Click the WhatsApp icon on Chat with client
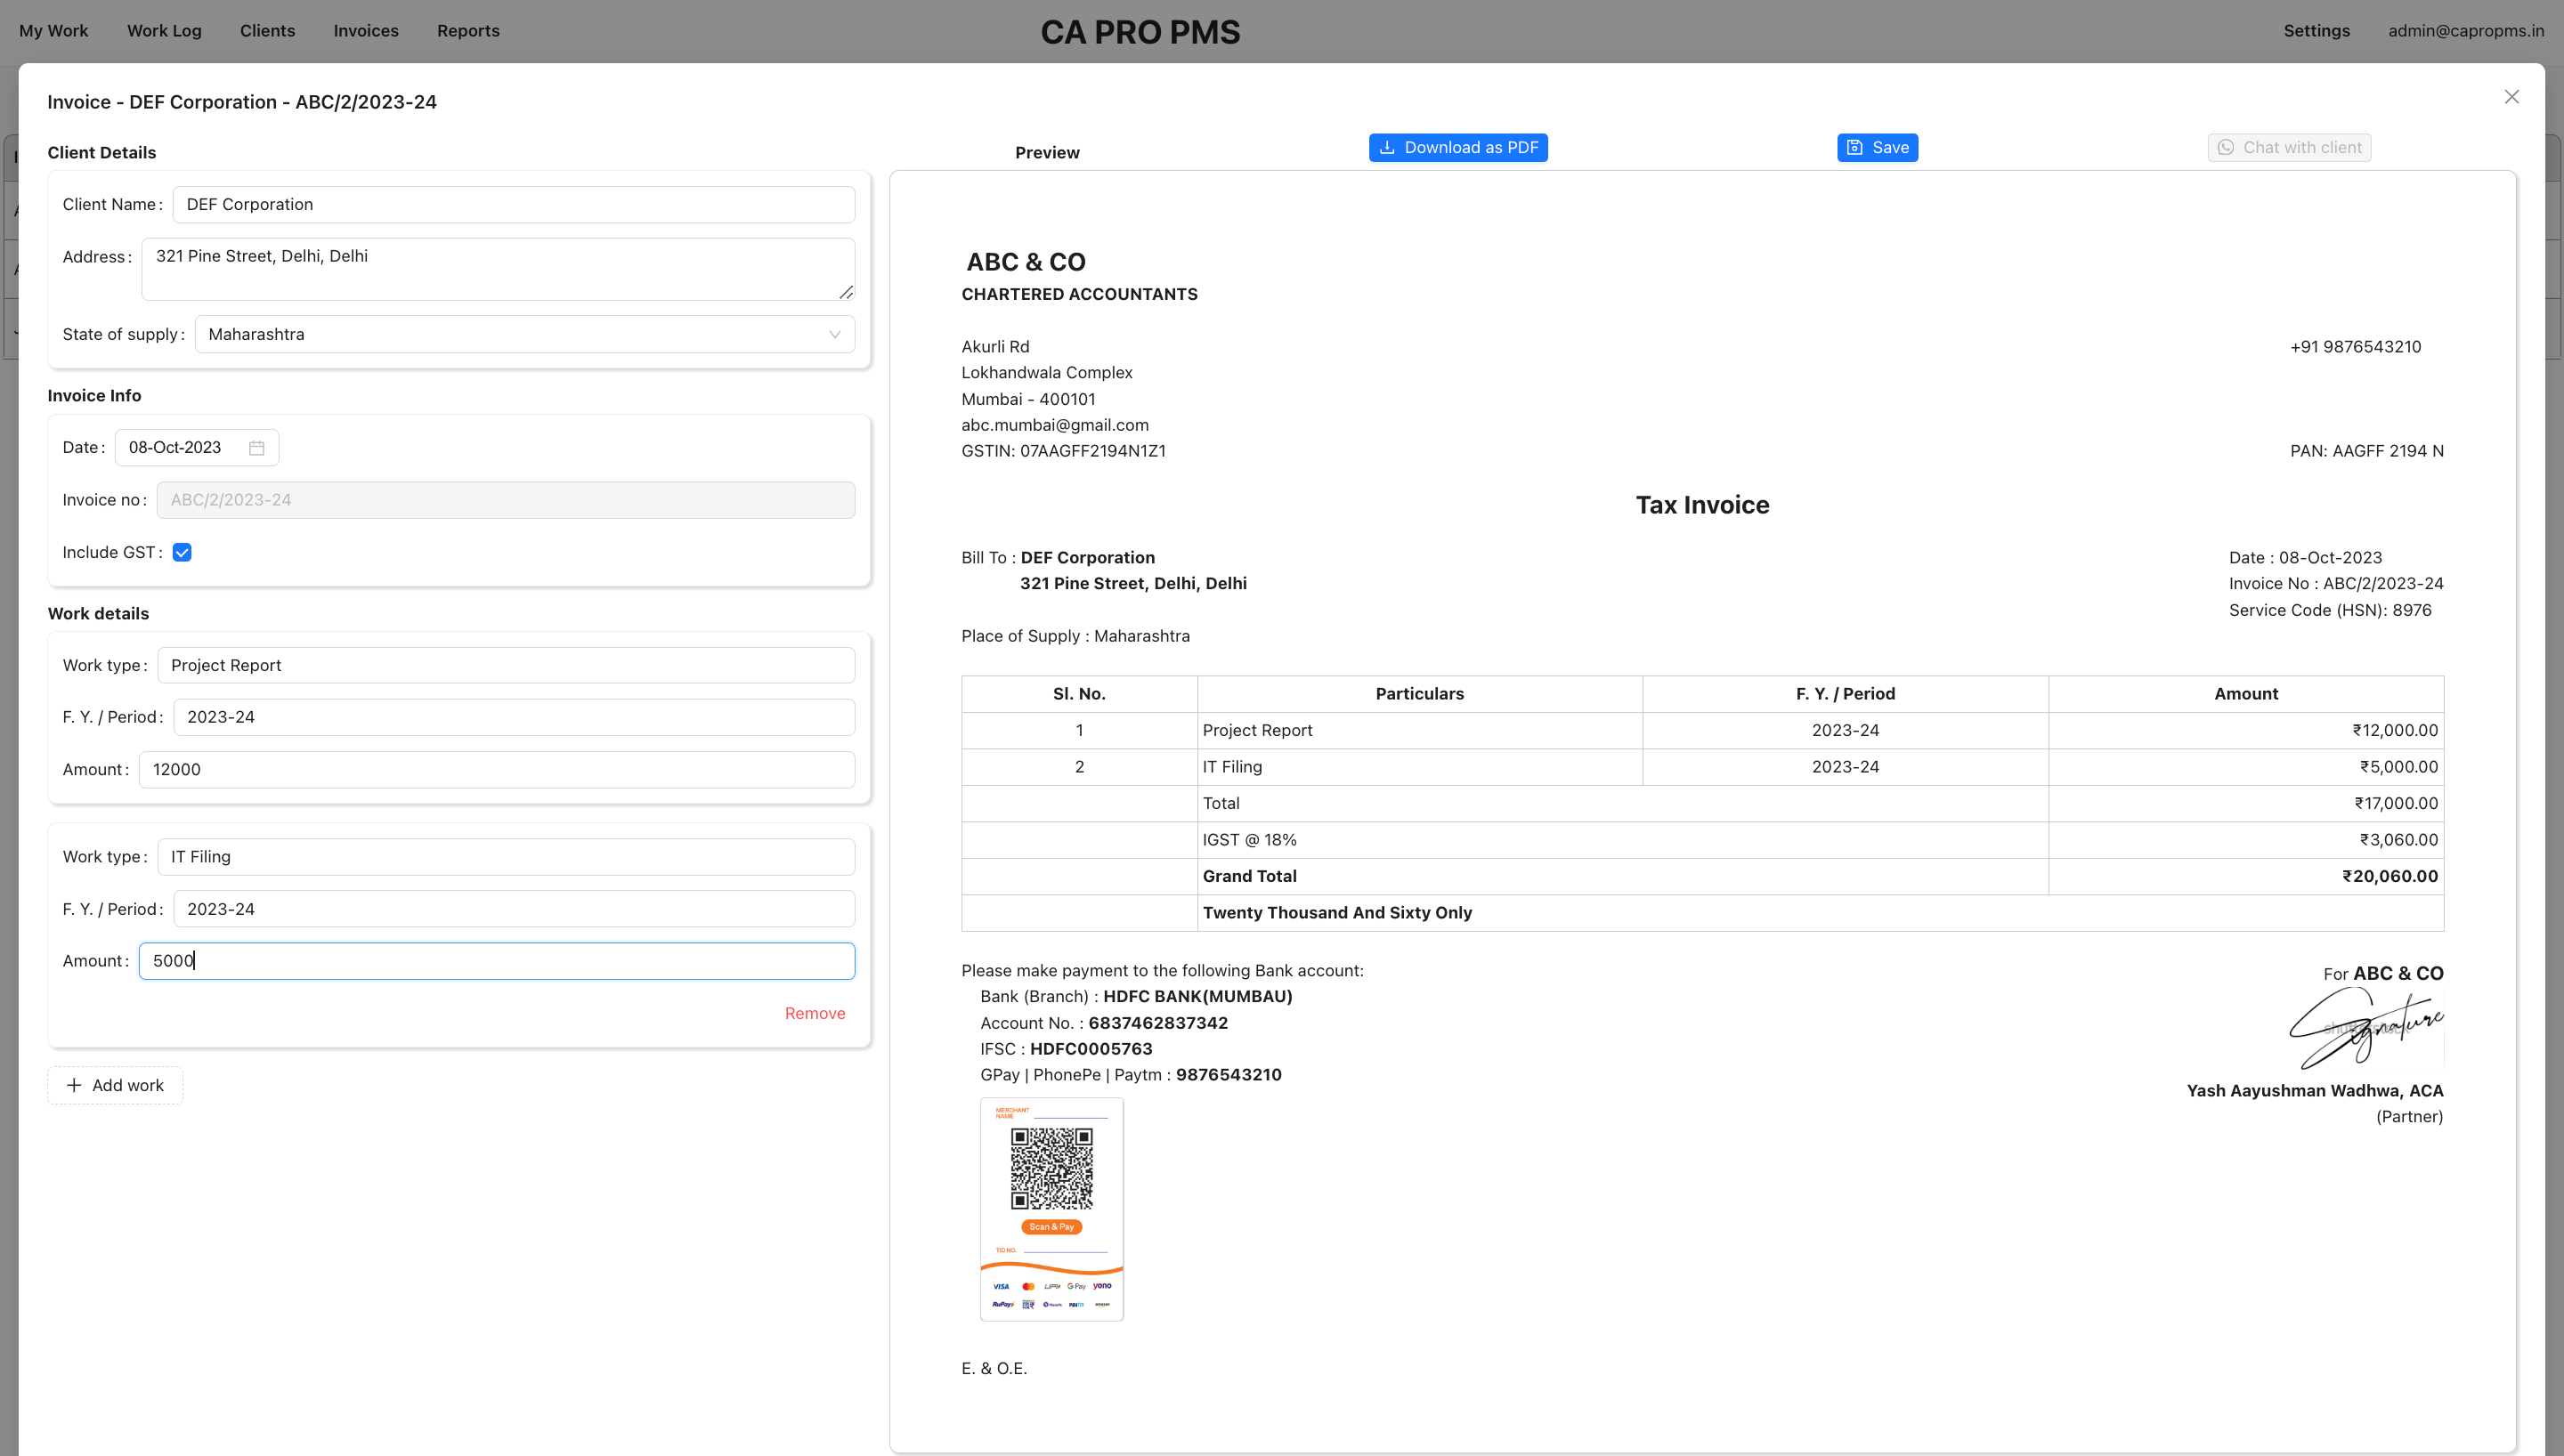 pyautogui.click(x=2225, y=147)
